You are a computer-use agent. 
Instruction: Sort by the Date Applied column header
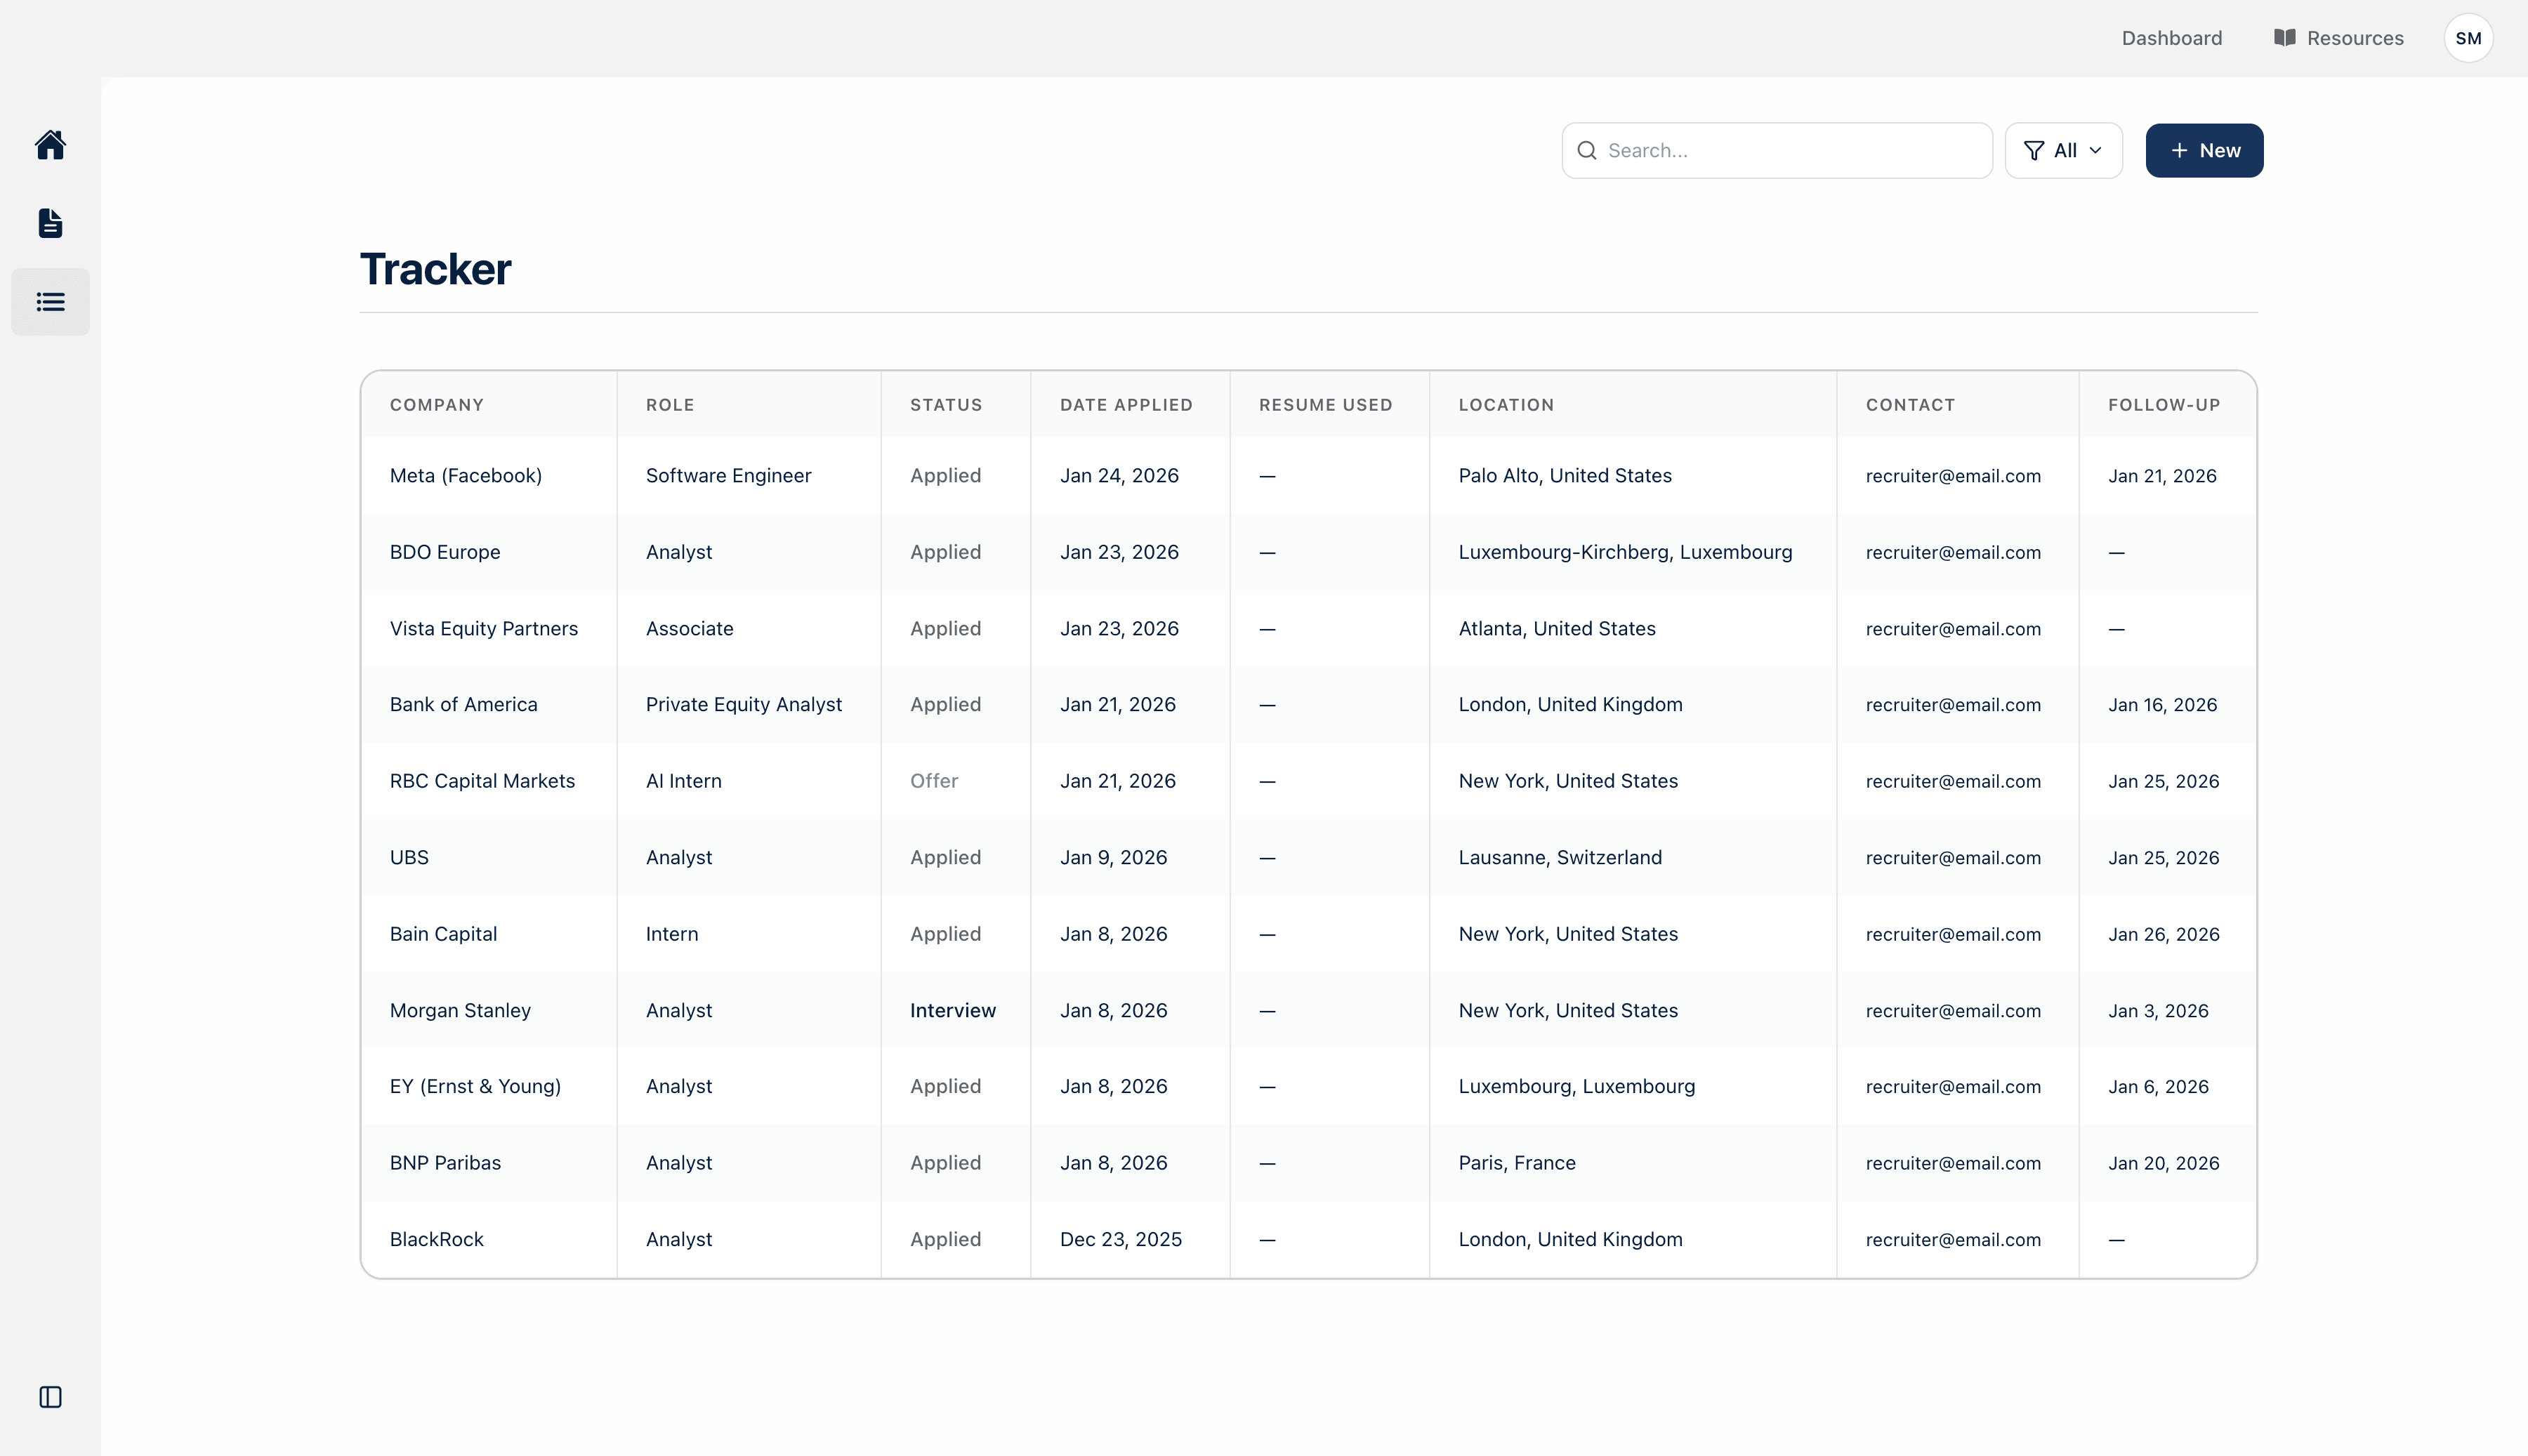coord(1125,405)
